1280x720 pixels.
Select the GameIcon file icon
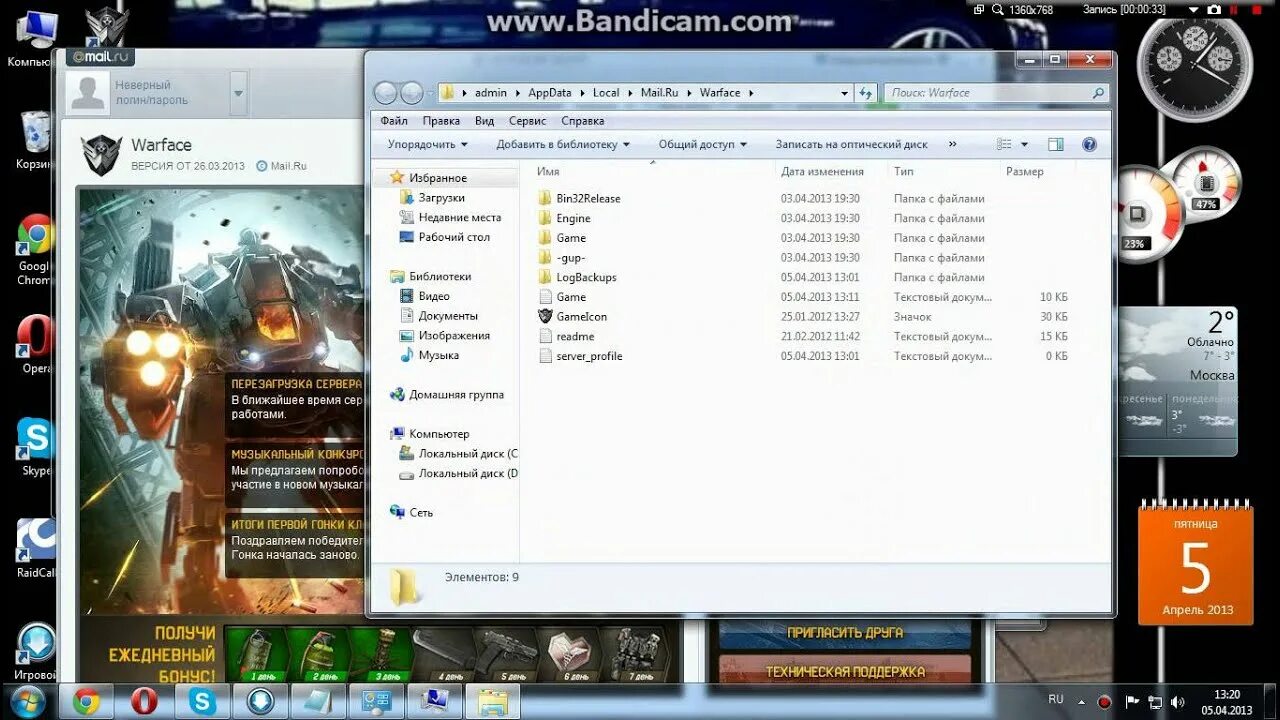[x=545, y=316]
